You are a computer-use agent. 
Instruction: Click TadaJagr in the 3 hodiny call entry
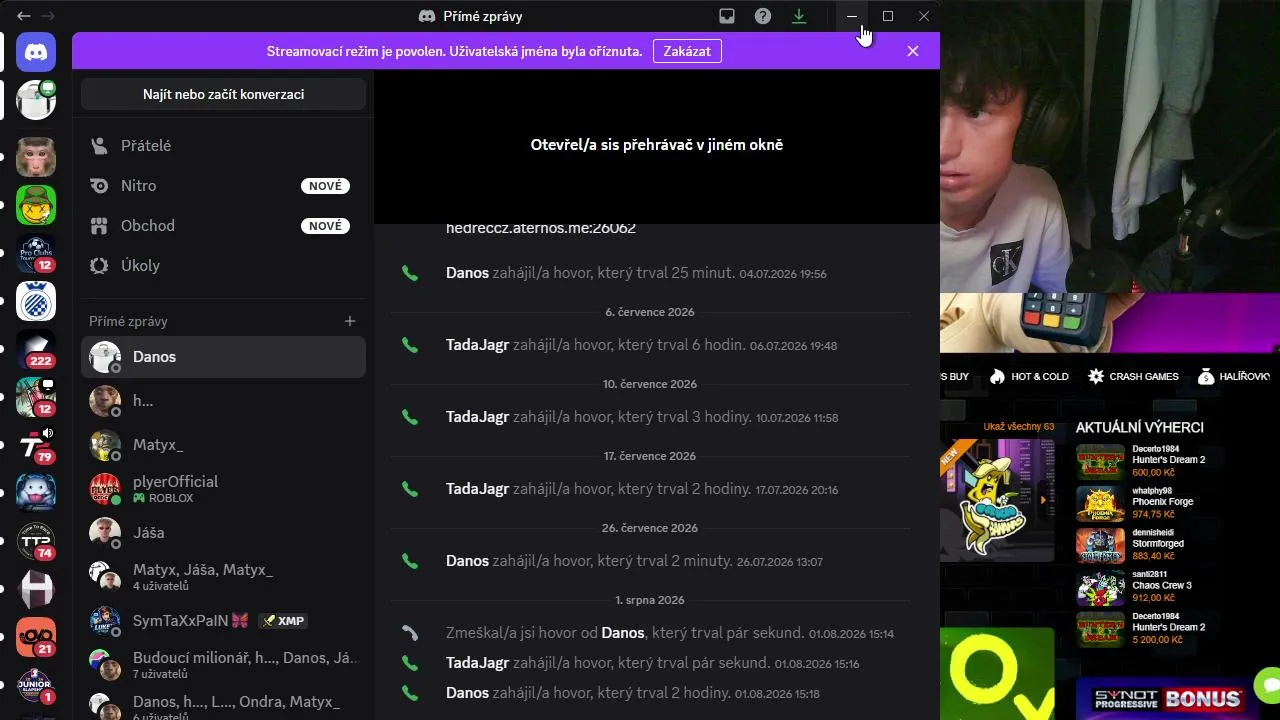(477, 417)
